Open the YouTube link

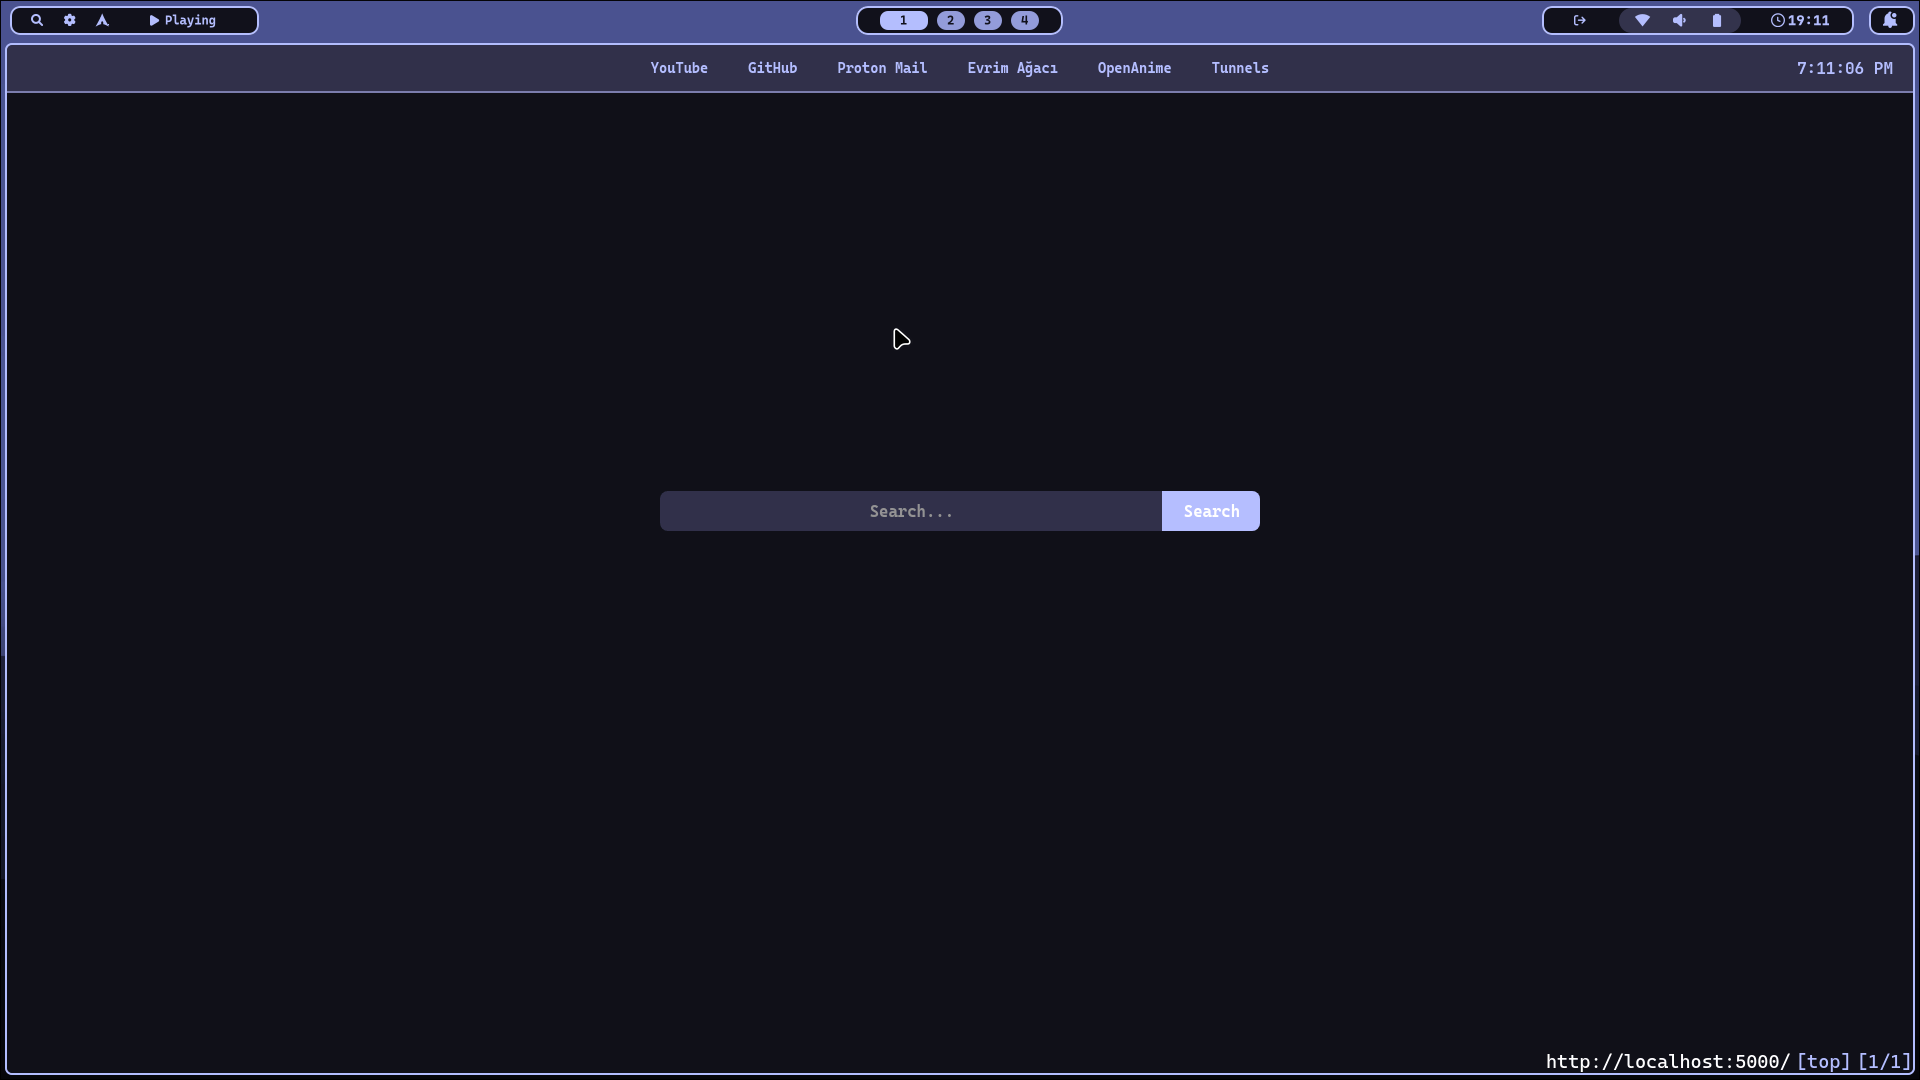(679, 68)
